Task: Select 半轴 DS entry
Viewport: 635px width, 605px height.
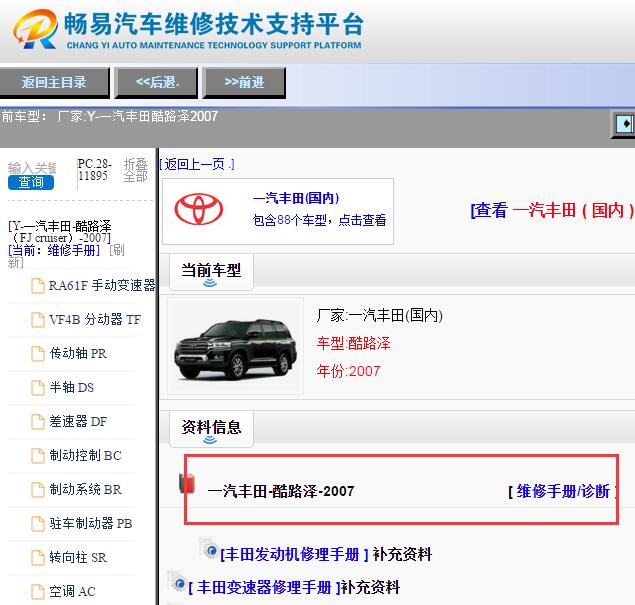Action: tap(72, 388)
